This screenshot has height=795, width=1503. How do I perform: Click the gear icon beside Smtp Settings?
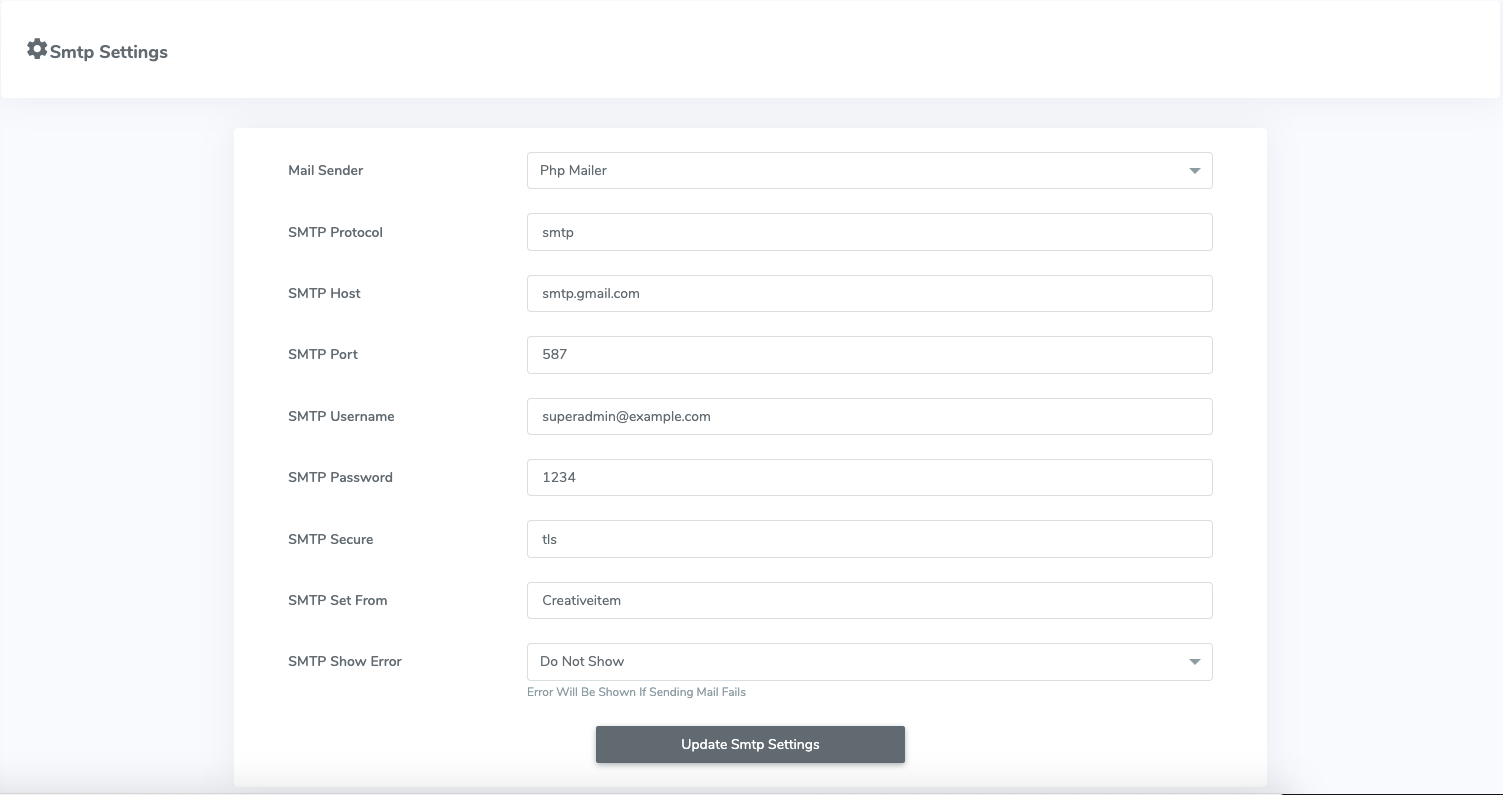(x=37, y=49)
